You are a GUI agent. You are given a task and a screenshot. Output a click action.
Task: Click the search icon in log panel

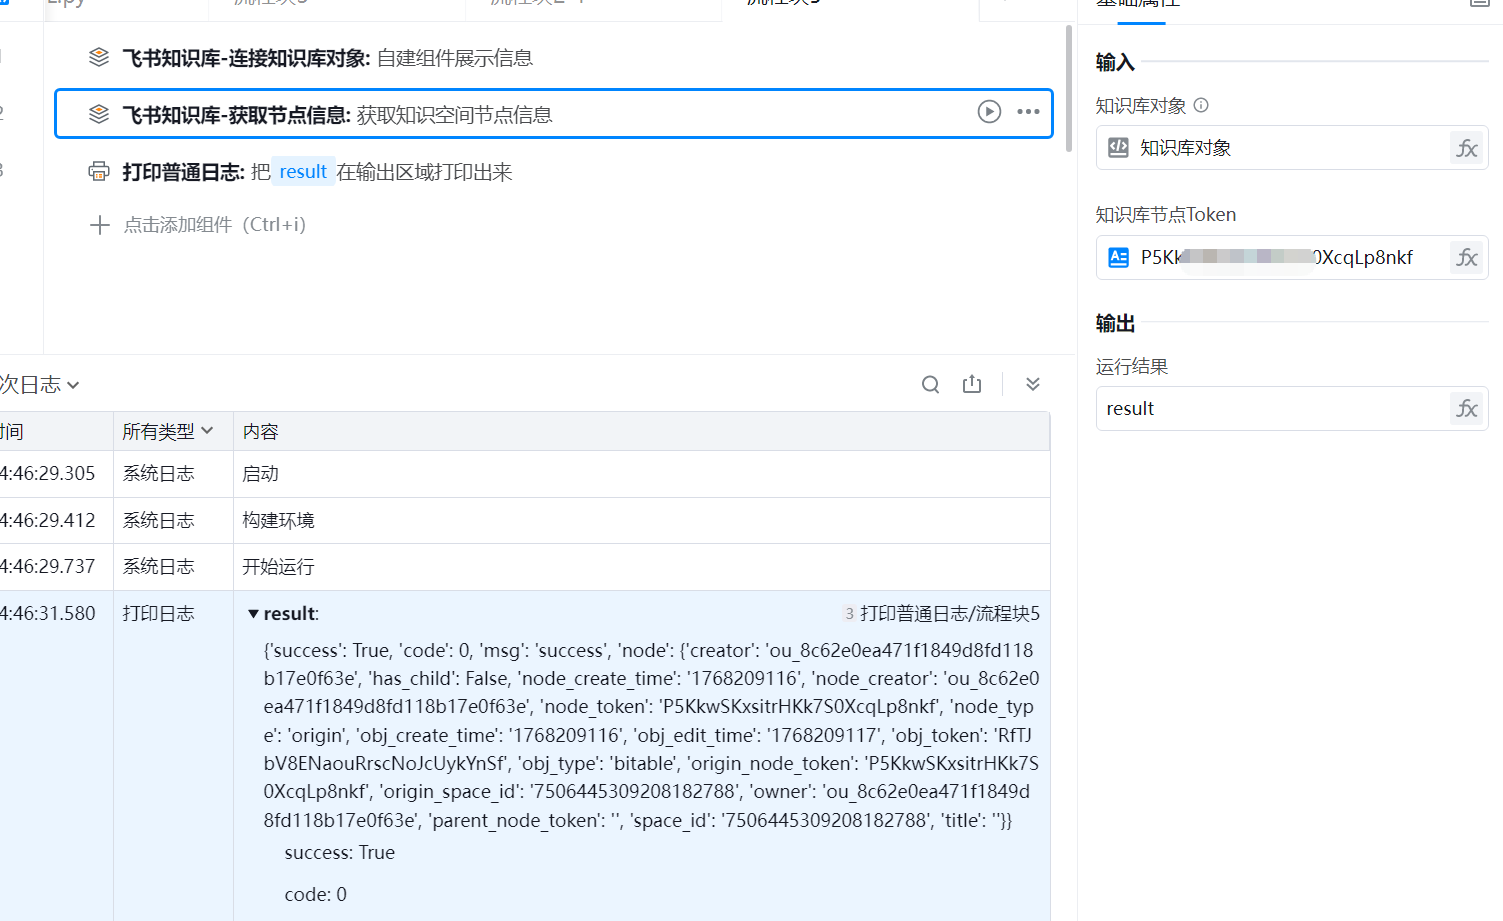(930, 385)
